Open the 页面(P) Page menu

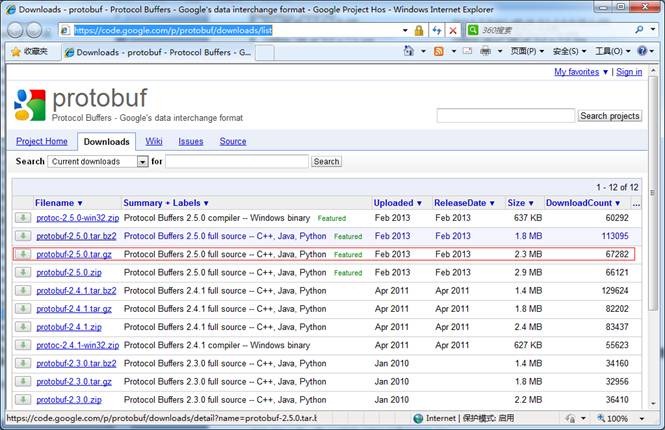527,51
